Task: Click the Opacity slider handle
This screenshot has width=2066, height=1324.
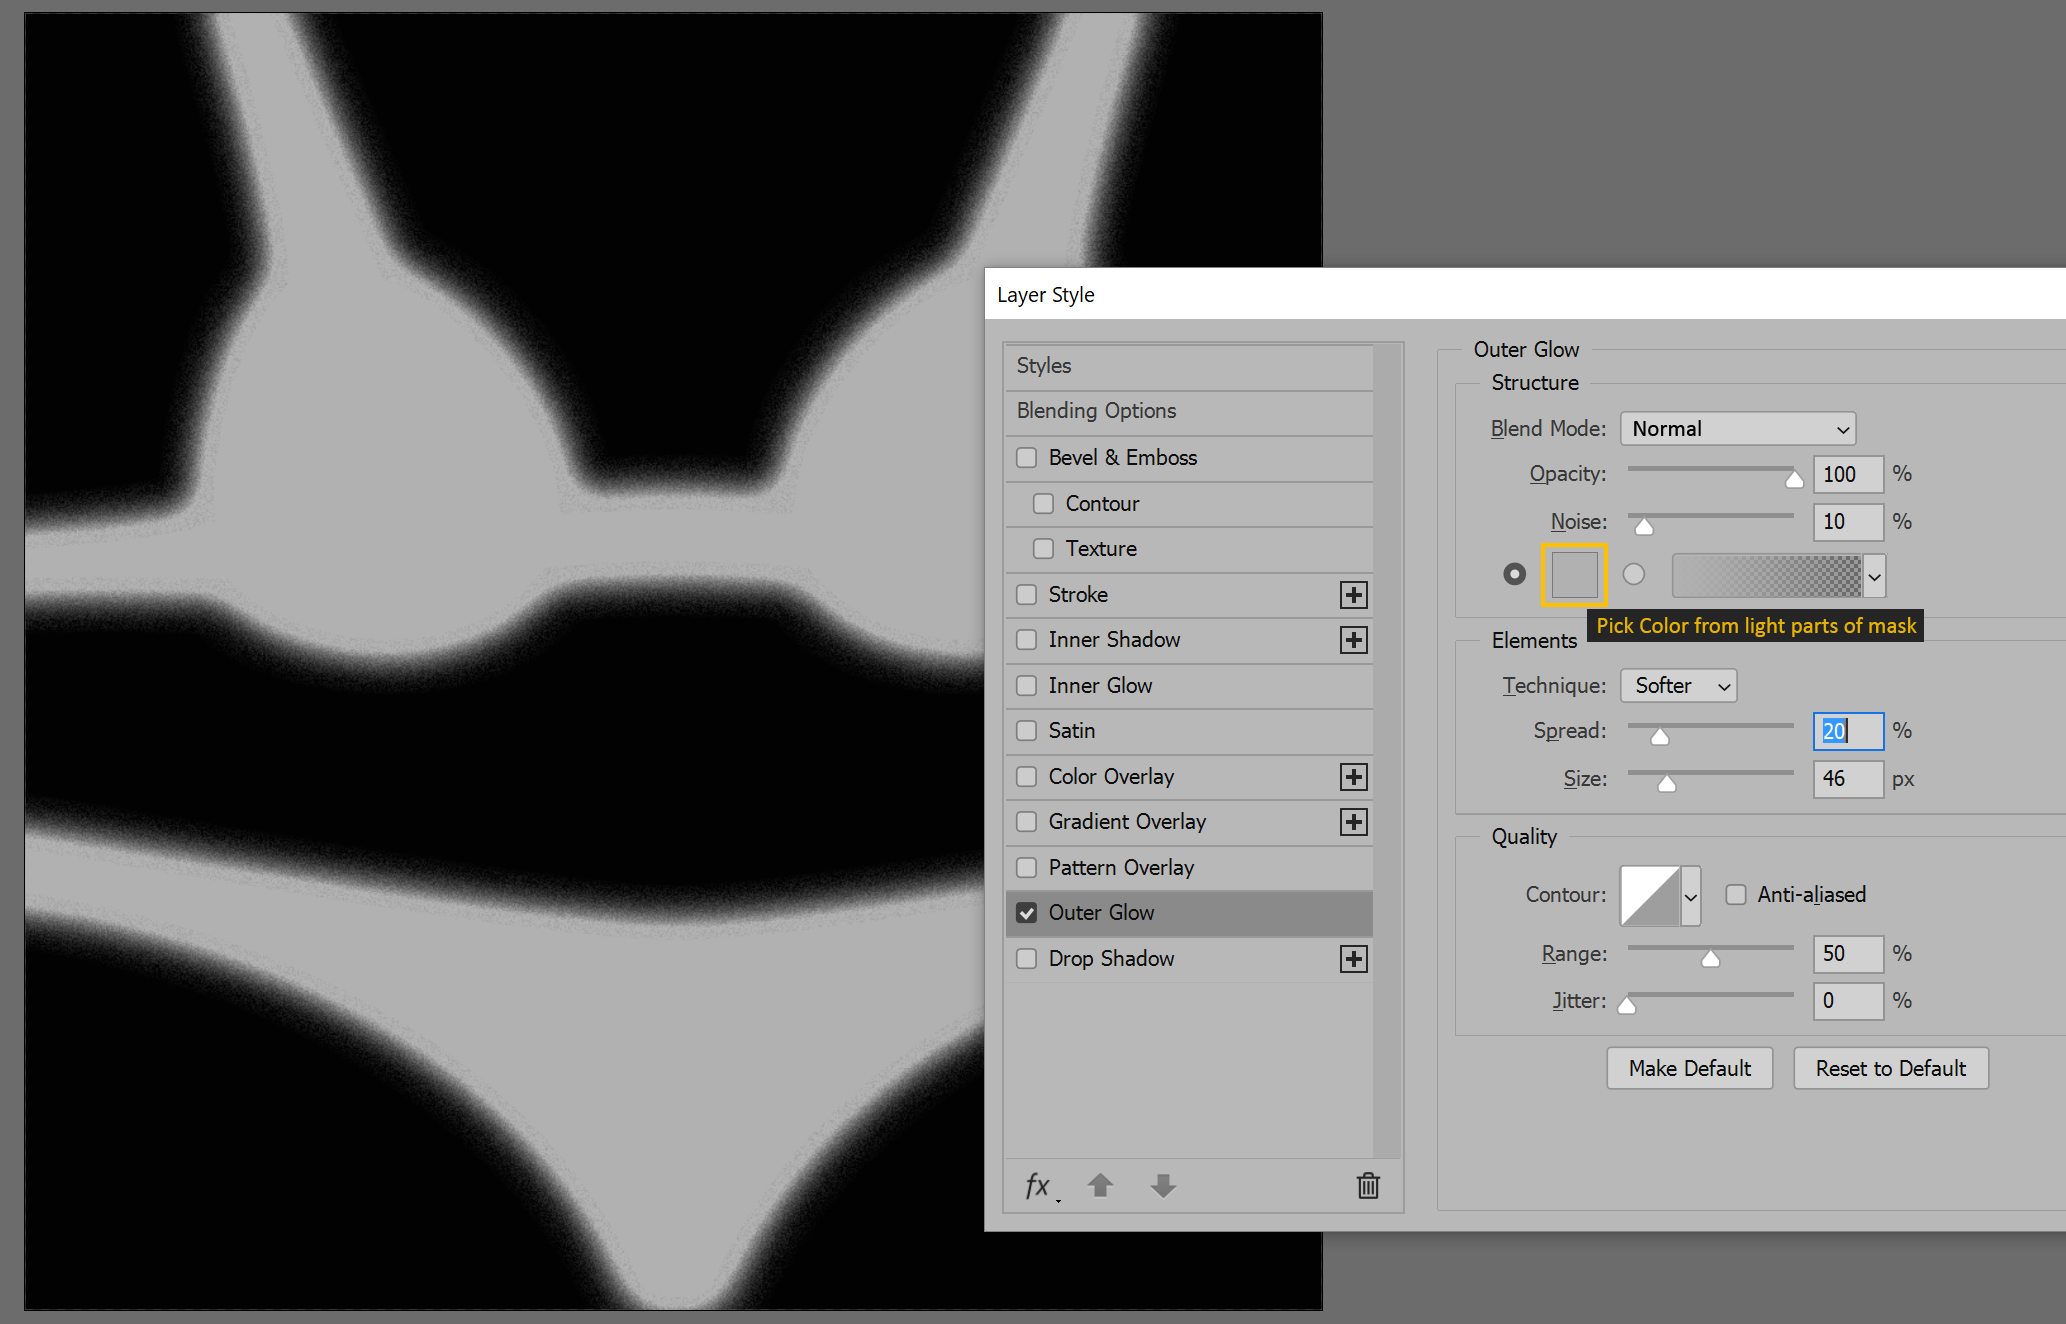Action: point(1795,480)
